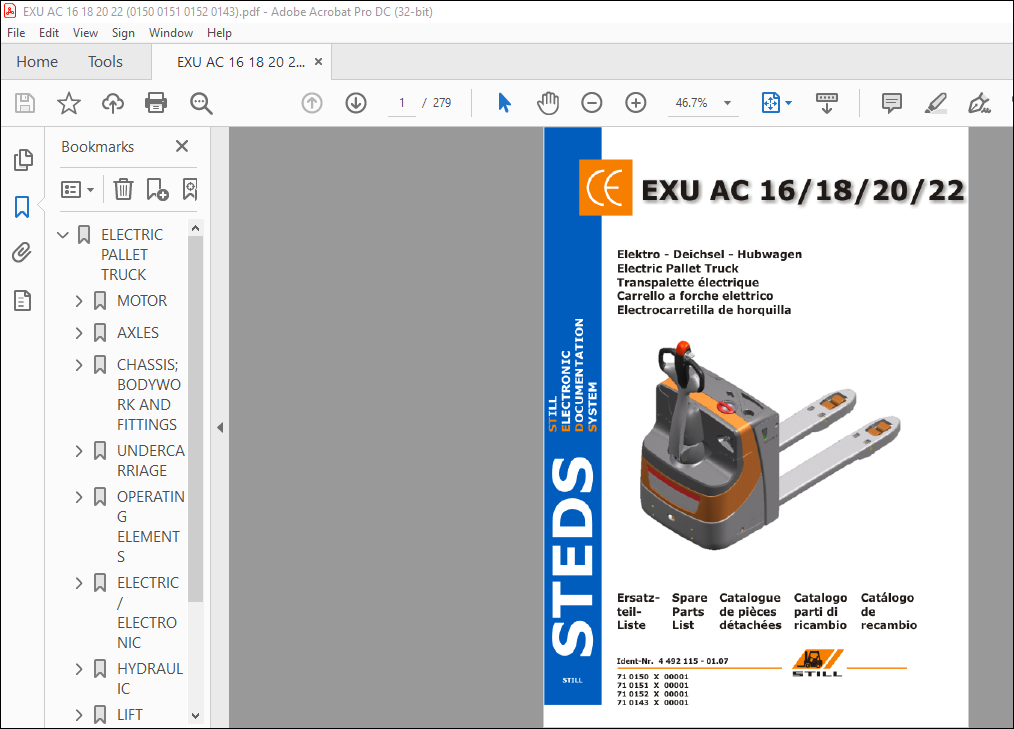This screenshot has height=729, width=1014.
Task: Expand the CHASSIS; BODYWORK AND FITTINGS bookmark
Action: 79,365
